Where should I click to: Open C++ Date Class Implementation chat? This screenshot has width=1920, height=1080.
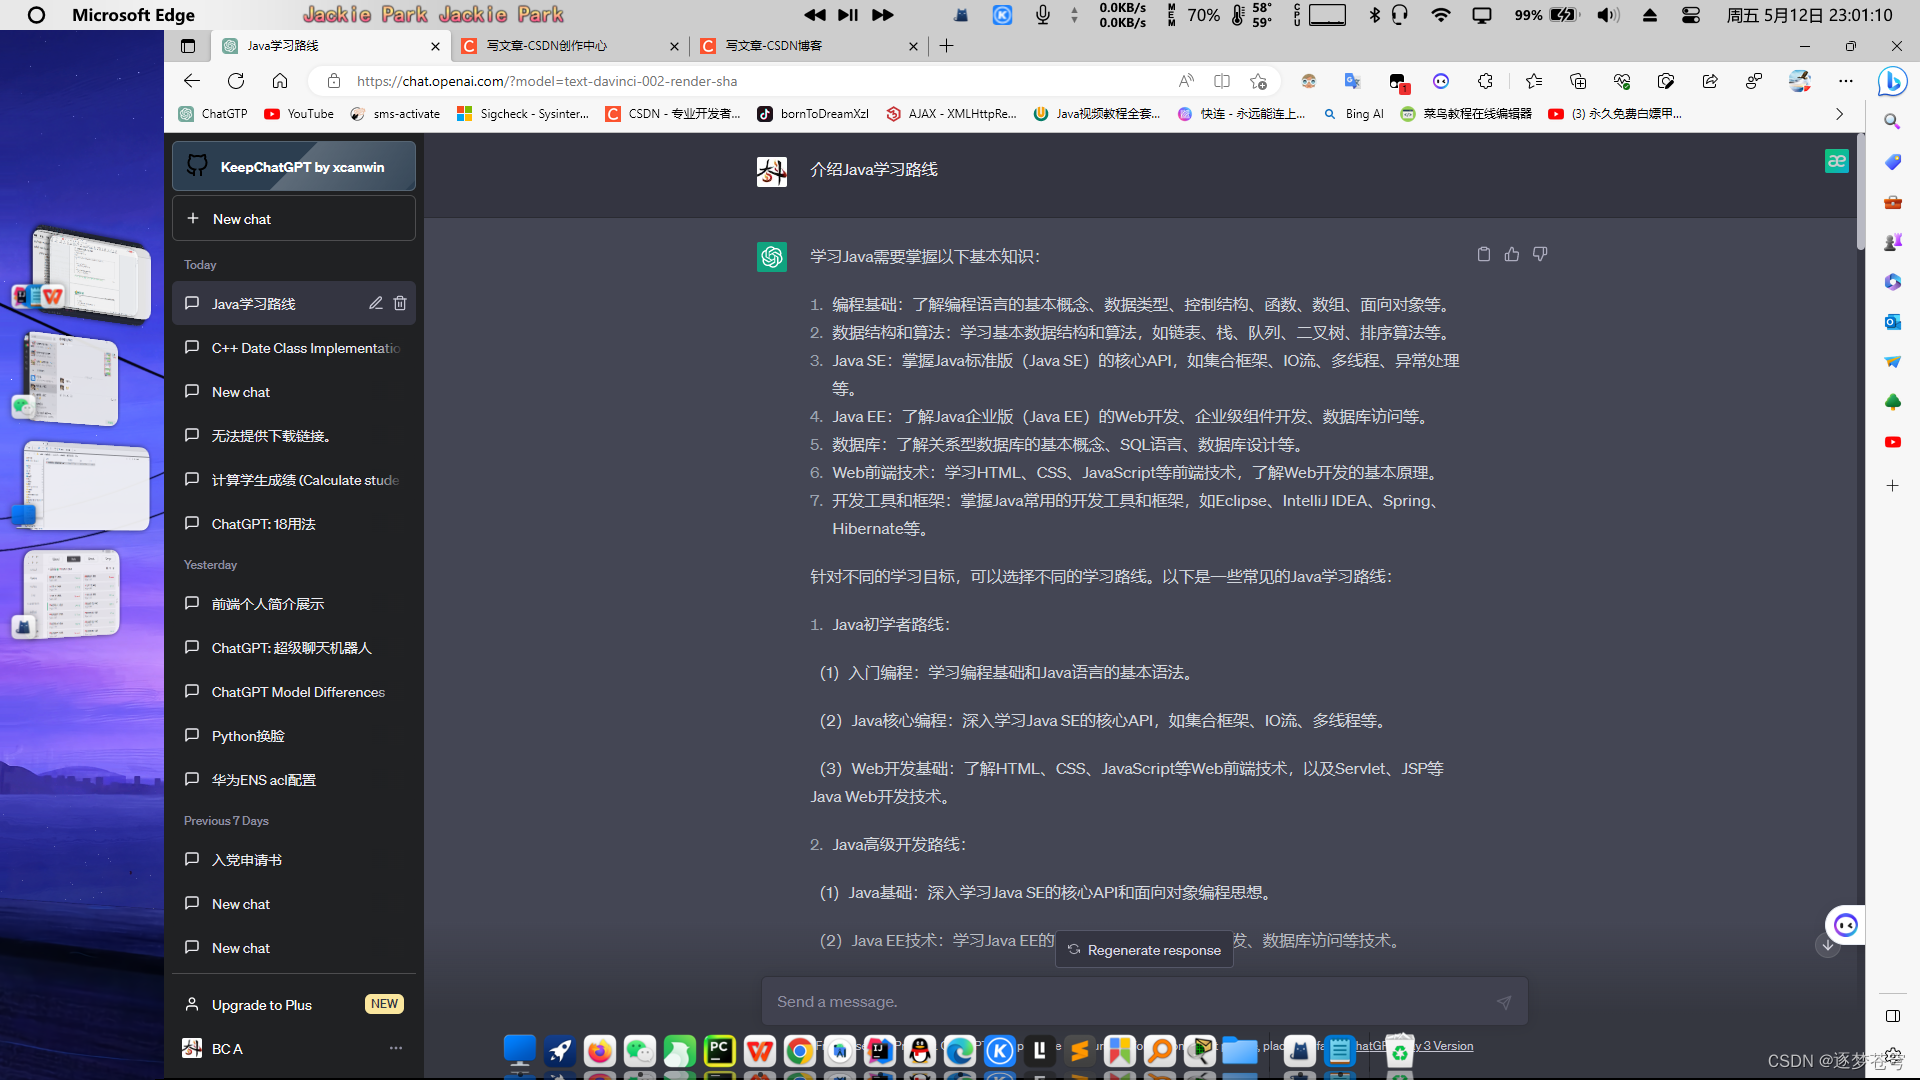(x=294, y=347)
